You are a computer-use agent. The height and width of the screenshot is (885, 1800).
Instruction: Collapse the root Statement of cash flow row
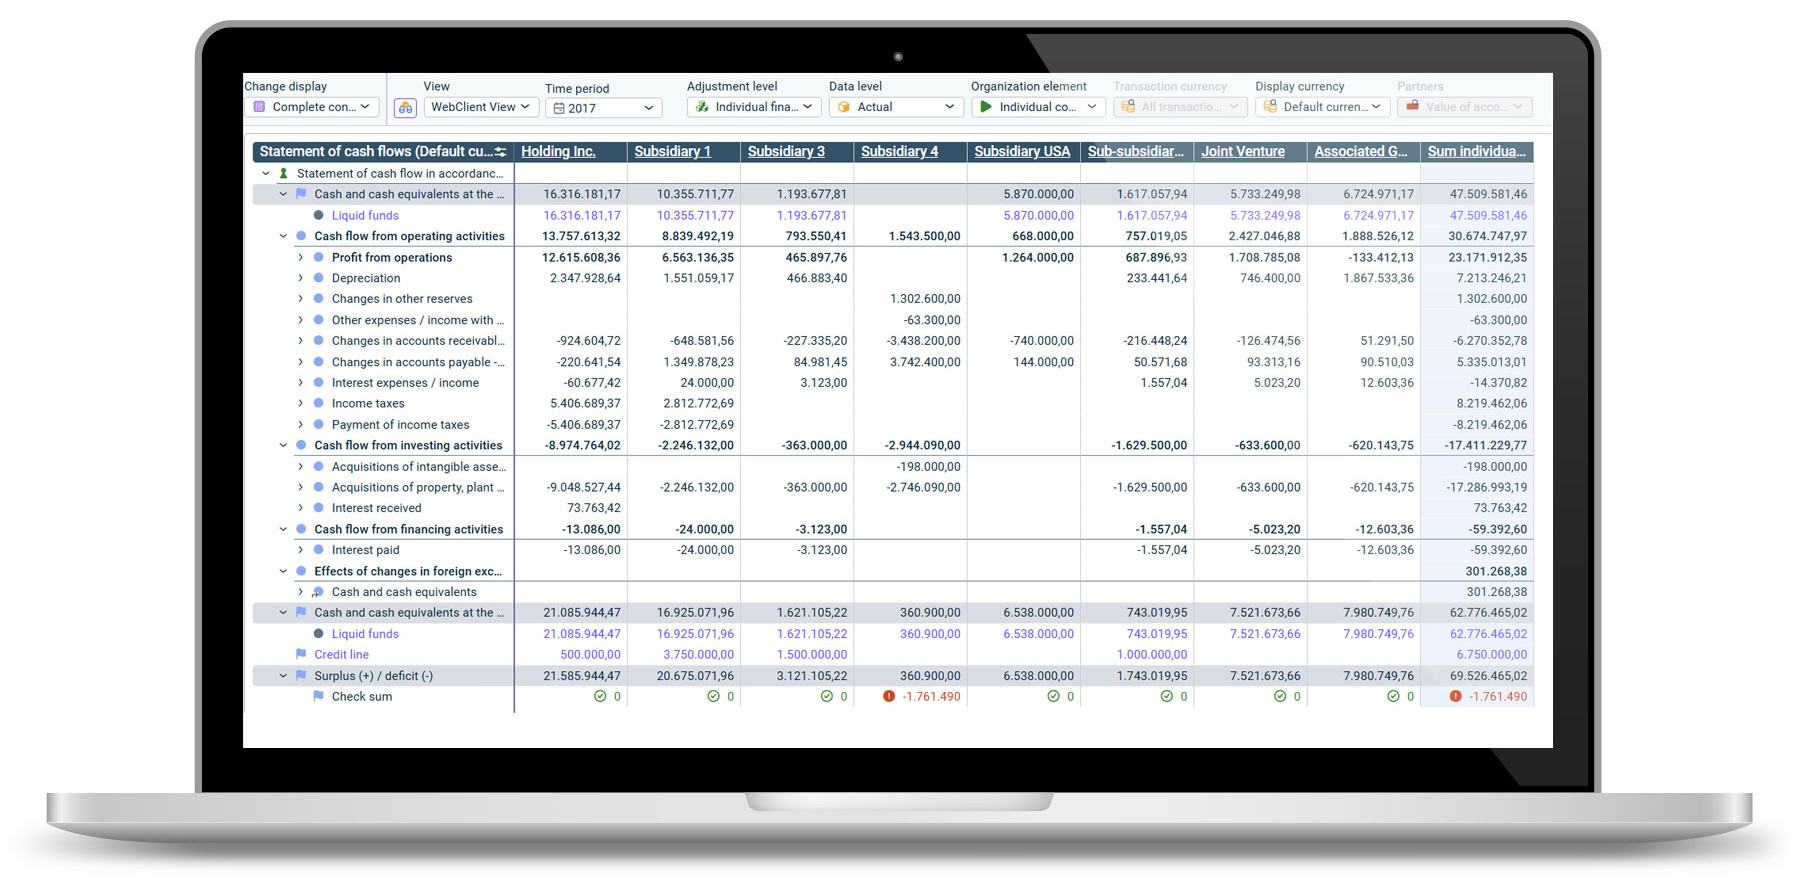click(x=266, y=173)
